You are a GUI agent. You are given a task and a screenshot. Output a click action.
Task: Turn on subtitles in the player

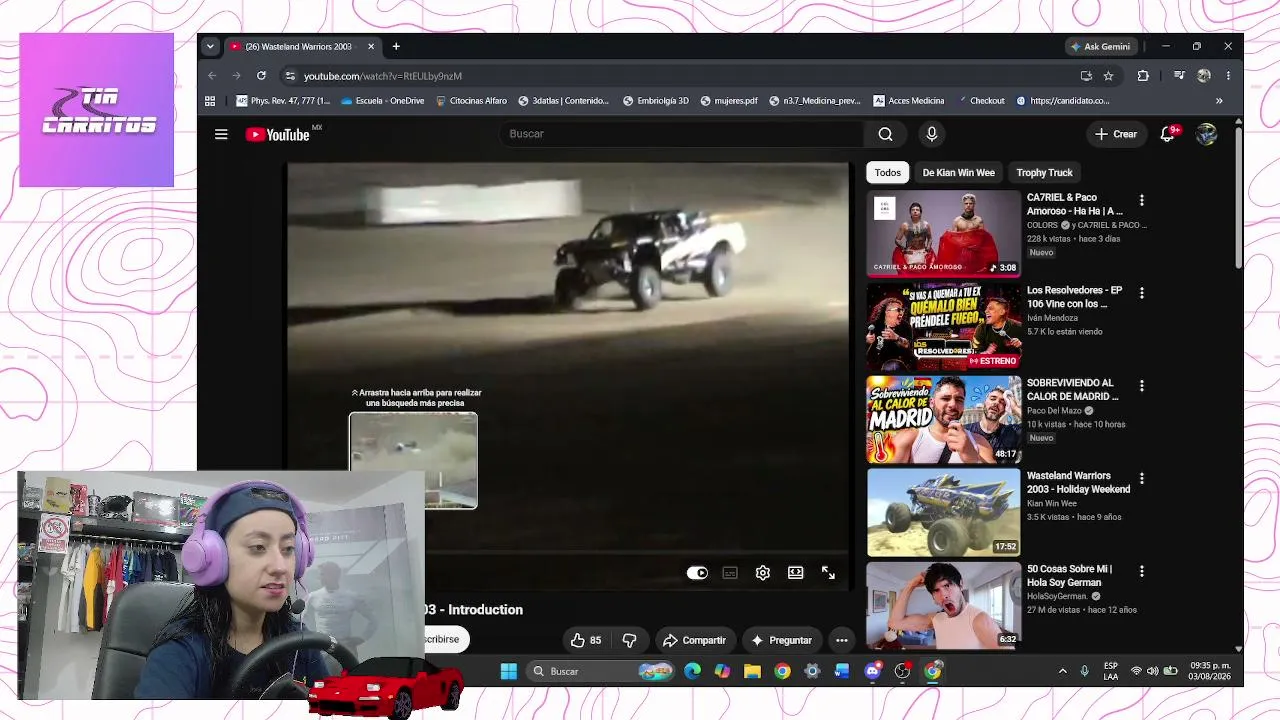[730, 573]
